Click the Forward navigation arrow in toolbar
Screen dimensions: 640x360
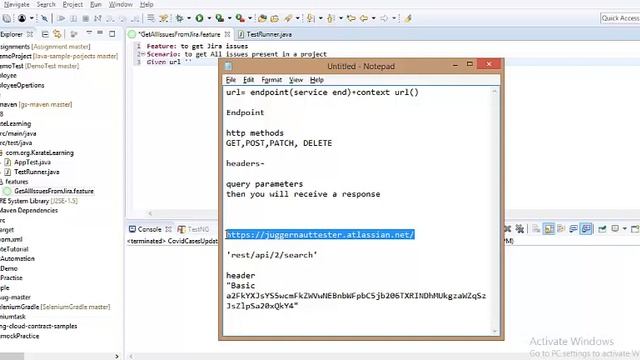384,18
